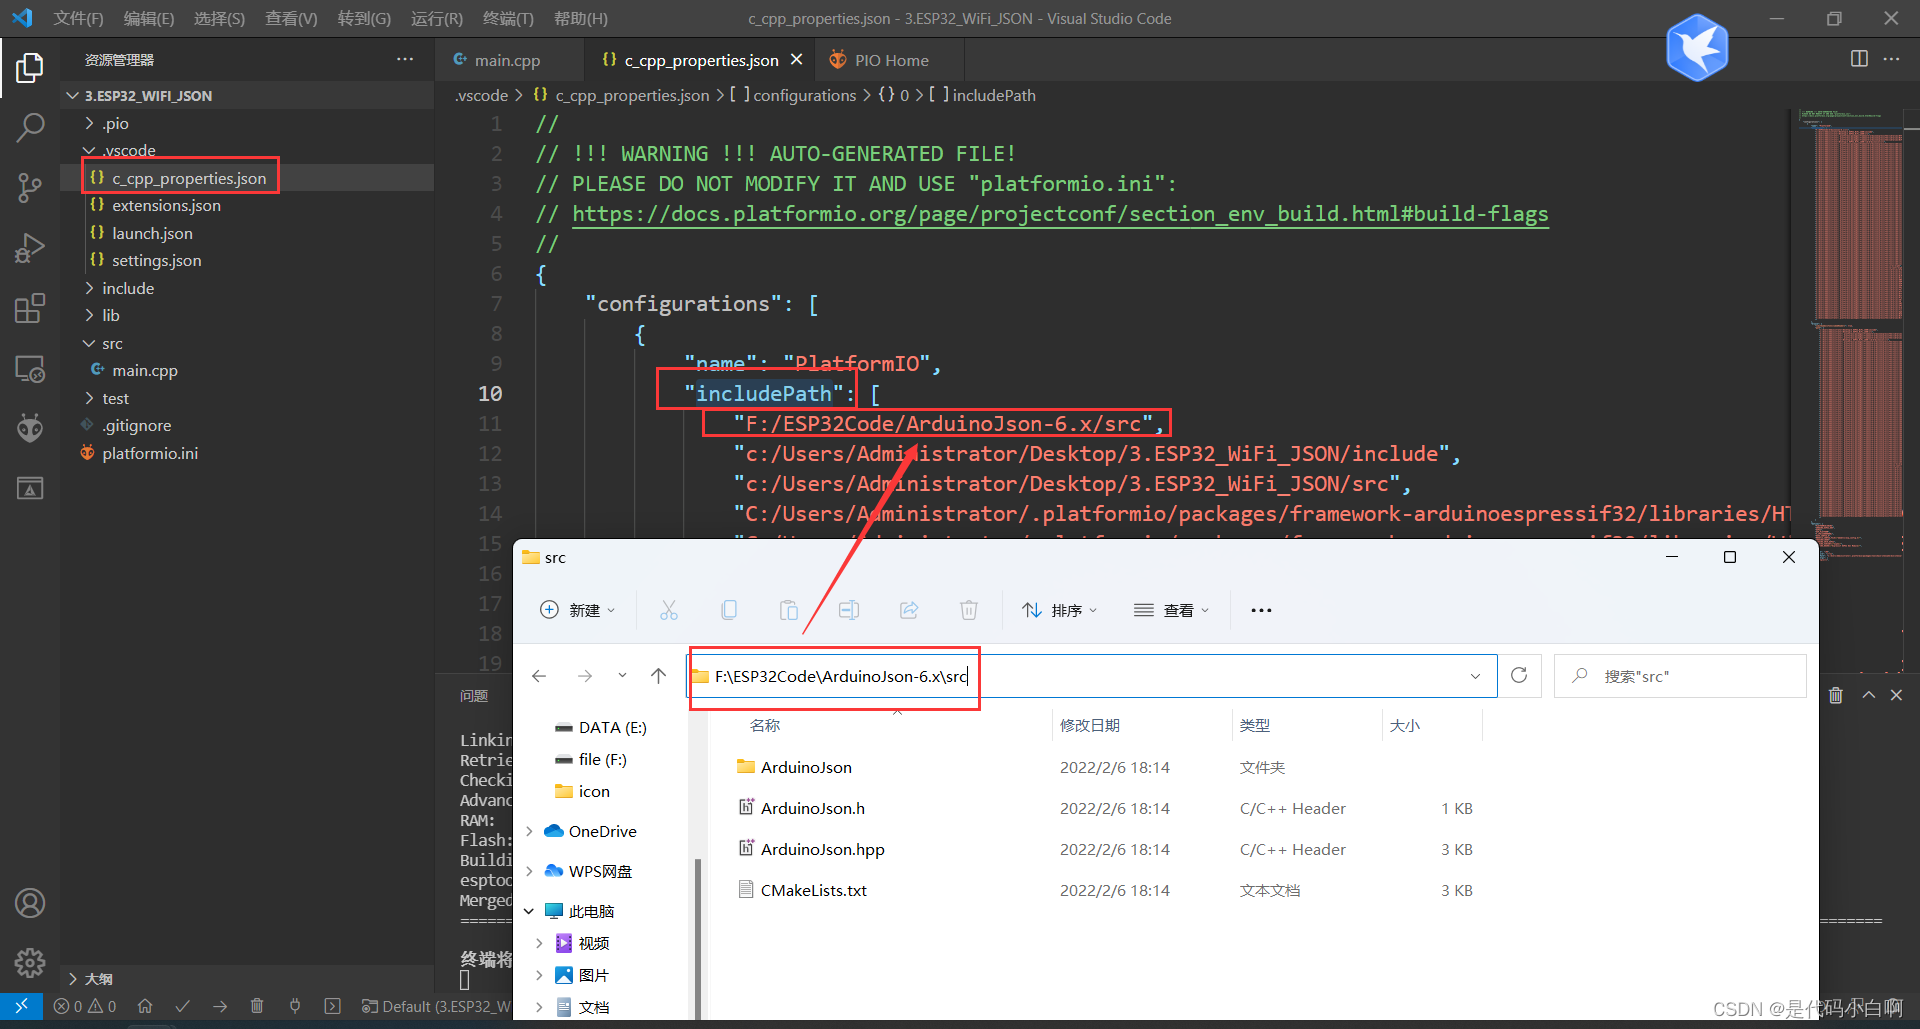
Task: Open the Extensions view
Action: 30,308
